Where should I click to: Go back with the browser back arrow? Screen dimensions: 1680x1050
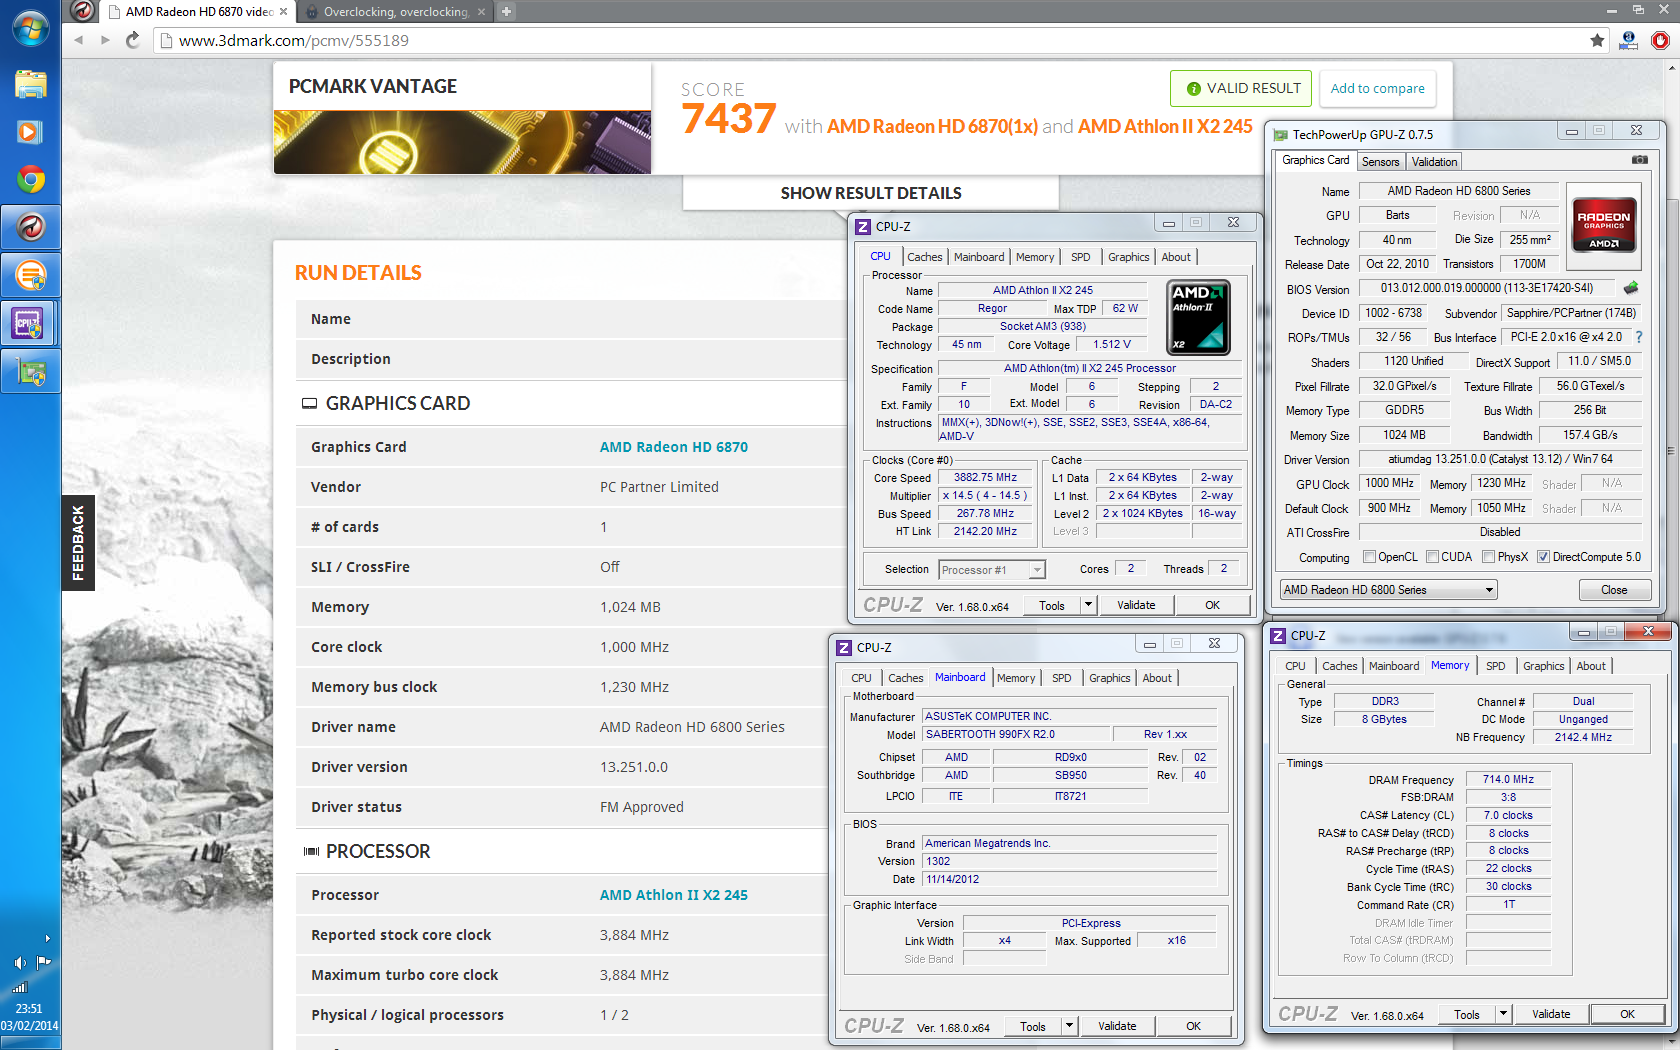coord(79,40)
